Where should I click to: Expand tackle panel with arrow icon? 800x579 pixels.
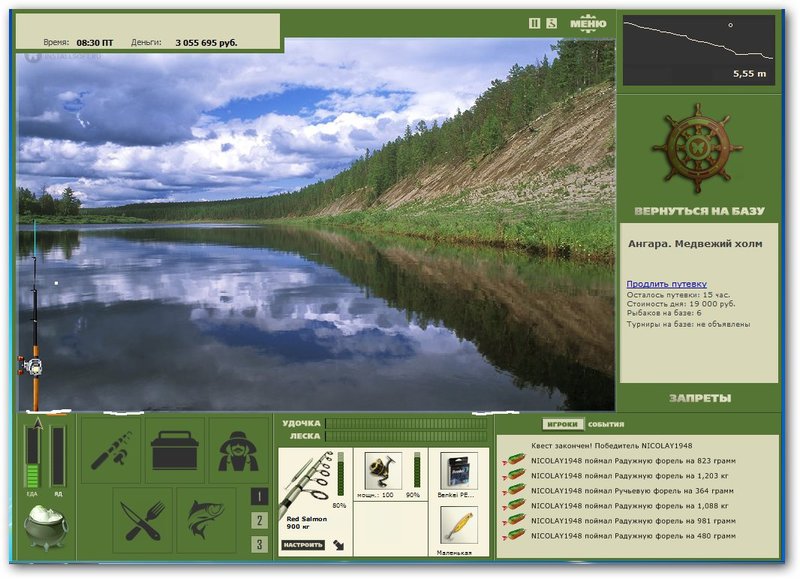(x=339, y=545)
